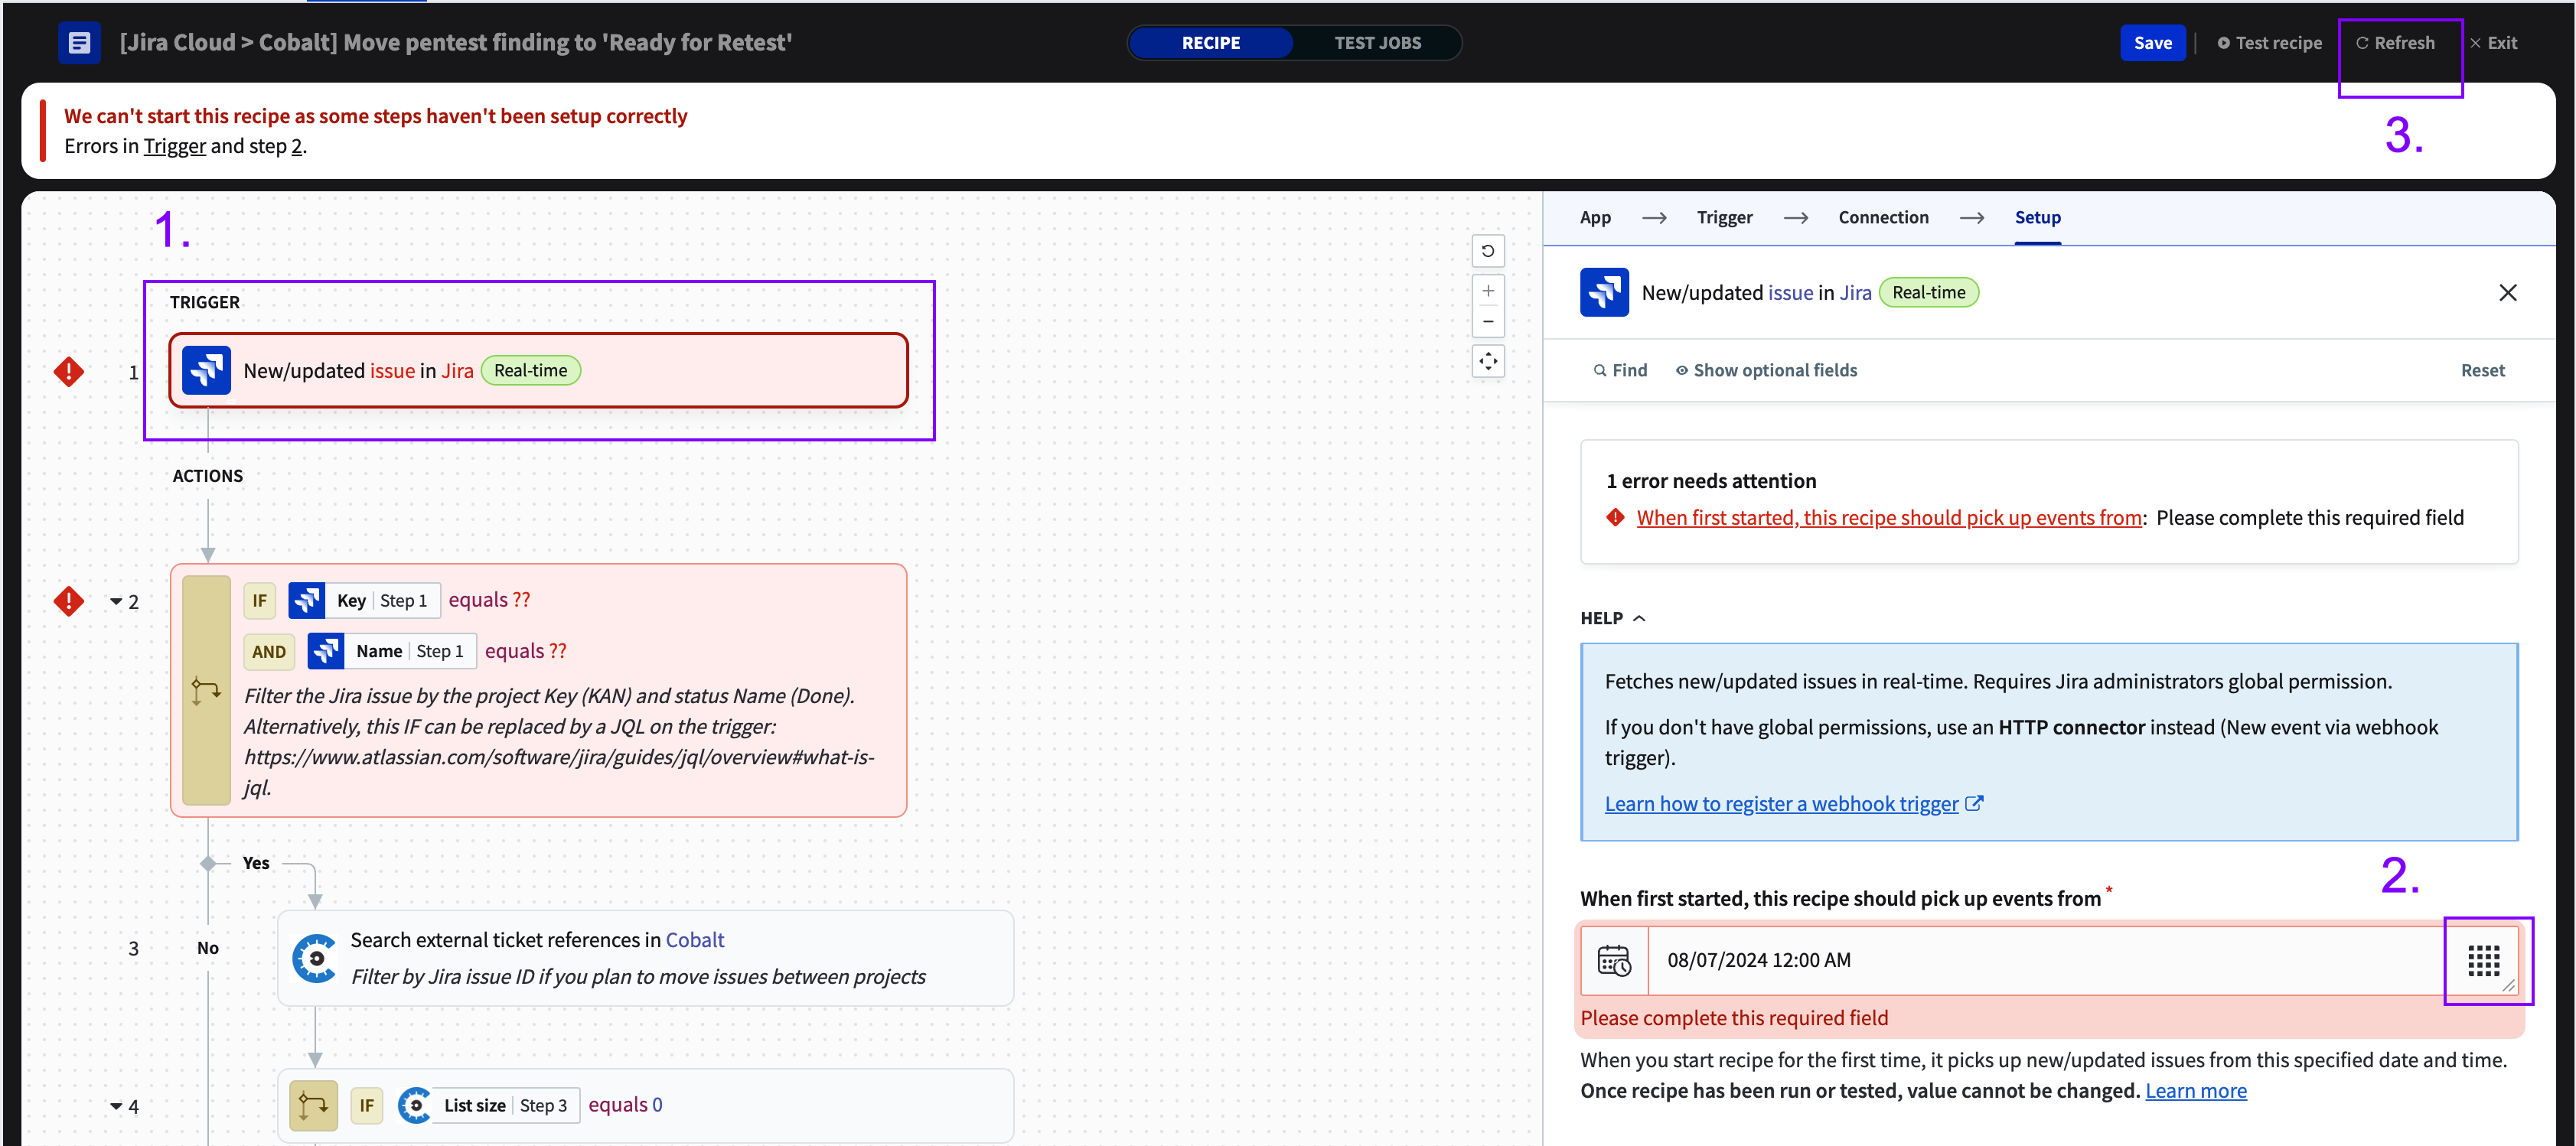This screenshot has width=2576, height=1146.
Task: Save the recipe
Action: (2152, 43)
